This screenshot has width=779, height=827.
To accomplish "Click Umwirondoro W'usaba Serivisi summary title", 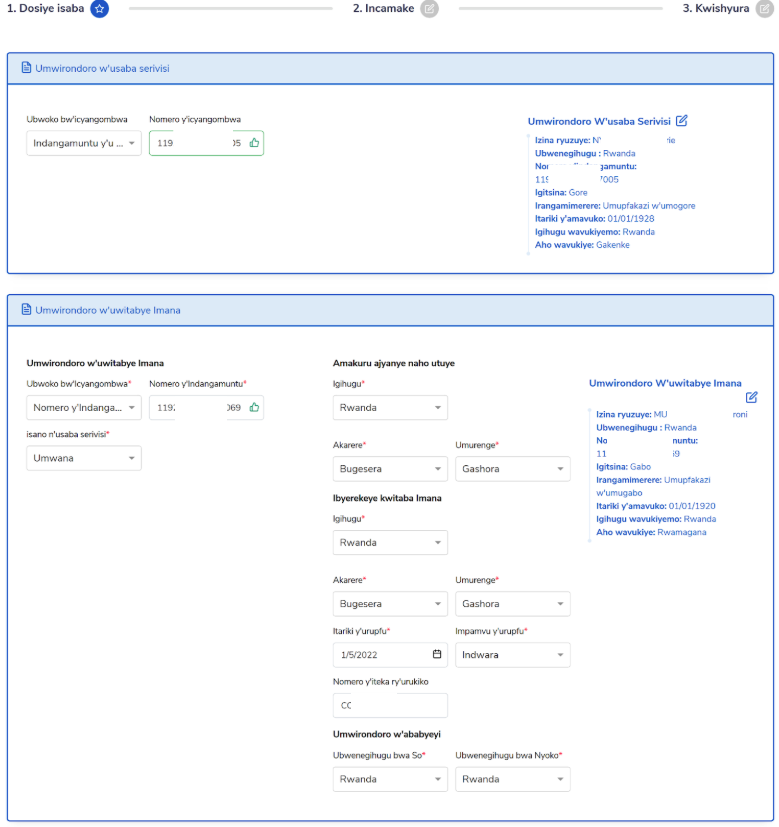I will [599, 121].
